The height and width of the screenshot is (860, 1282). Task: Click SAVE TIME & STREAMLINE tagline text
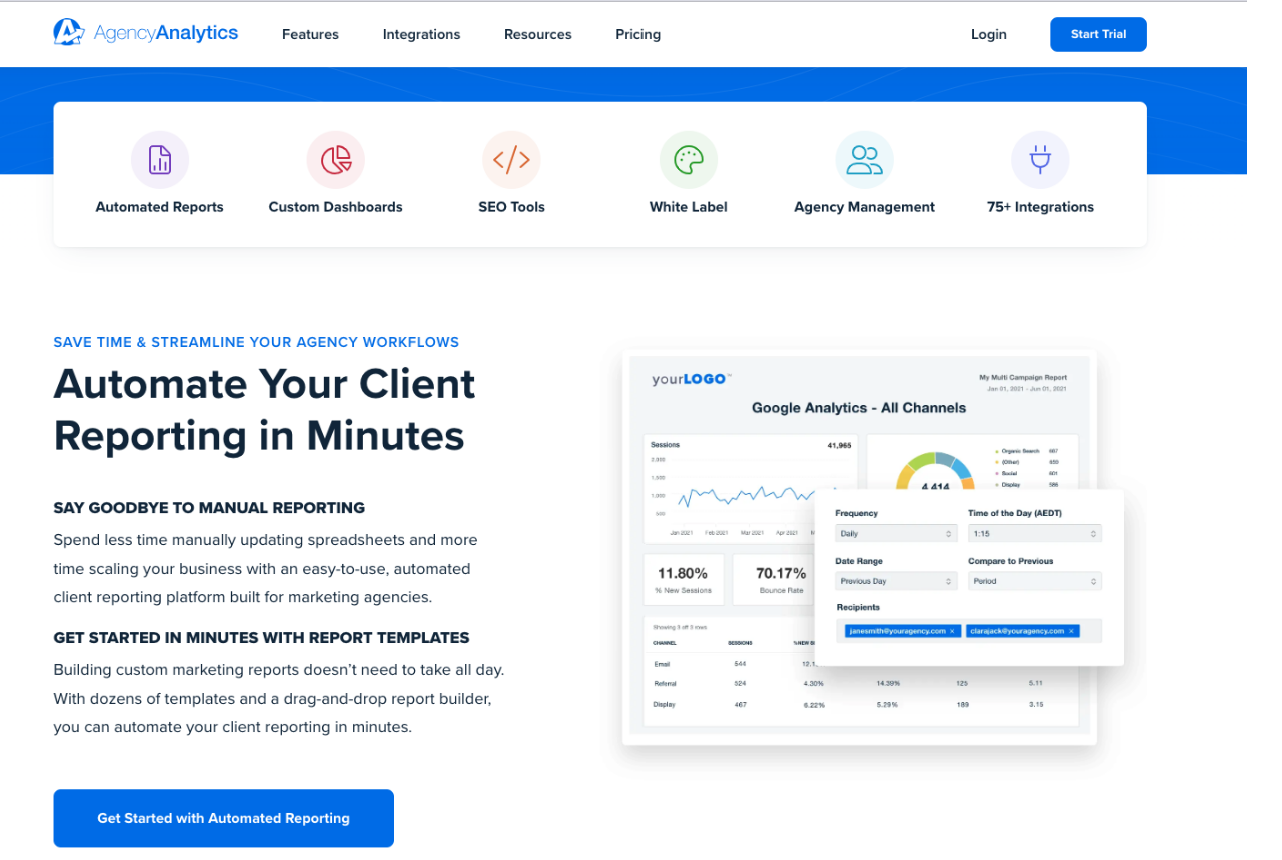256,342
